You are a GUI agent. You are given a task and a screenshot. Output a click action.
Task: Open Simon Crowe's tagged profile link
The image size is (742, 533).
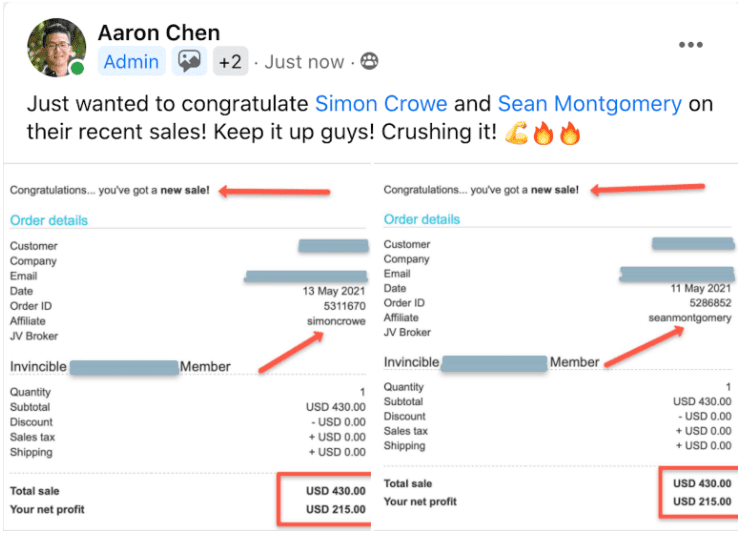point(381,104)
